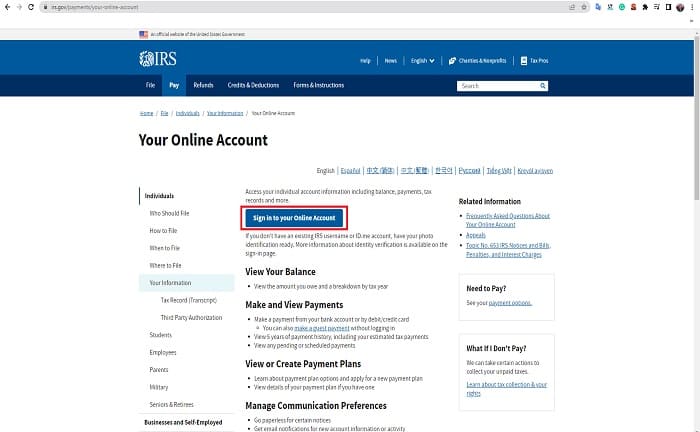Switch page language to Tiếng Việt
The image size is (700, 432).
(x=499, y=171)
